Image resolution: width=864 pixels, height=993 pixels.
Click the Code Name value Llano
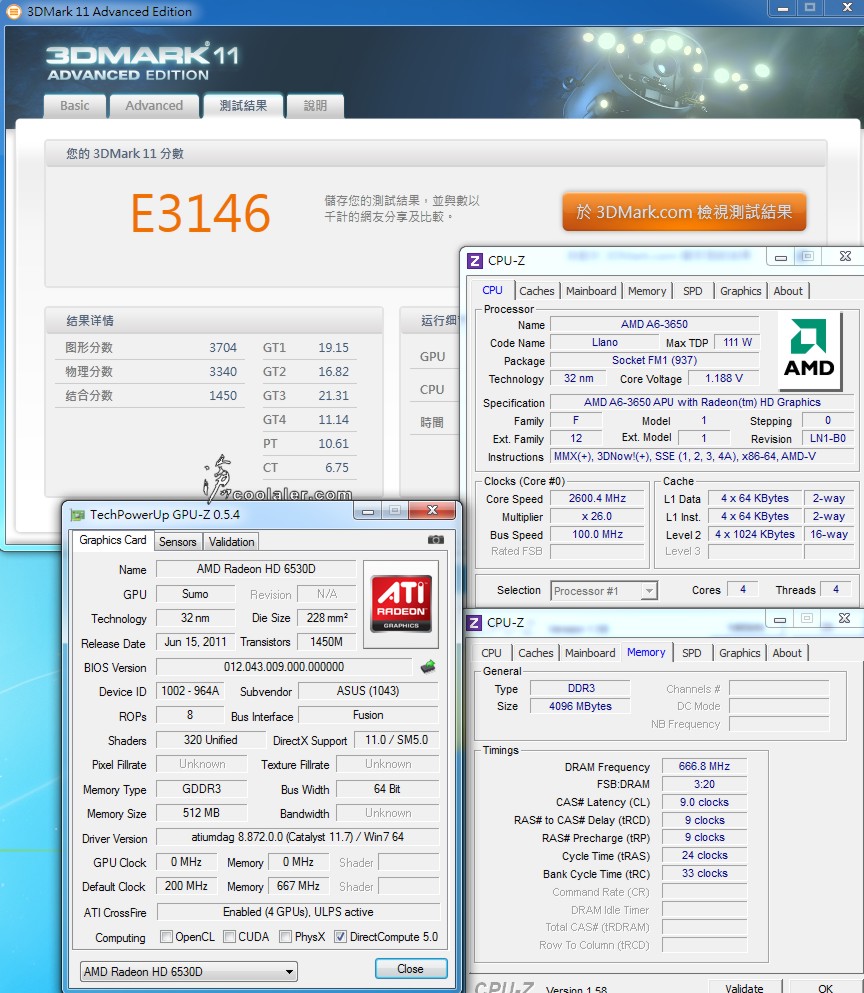605,343
